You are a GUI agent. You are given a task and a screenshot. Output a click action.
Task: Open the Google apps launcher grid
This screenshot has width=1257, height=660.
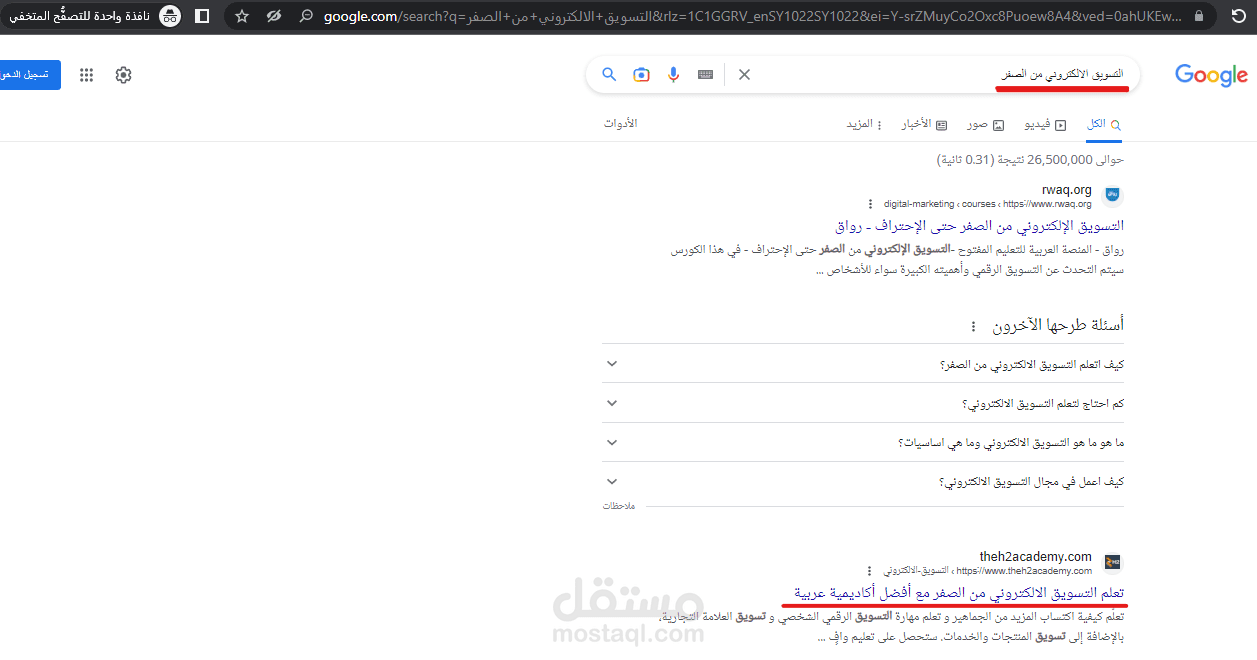coord(88,74)
